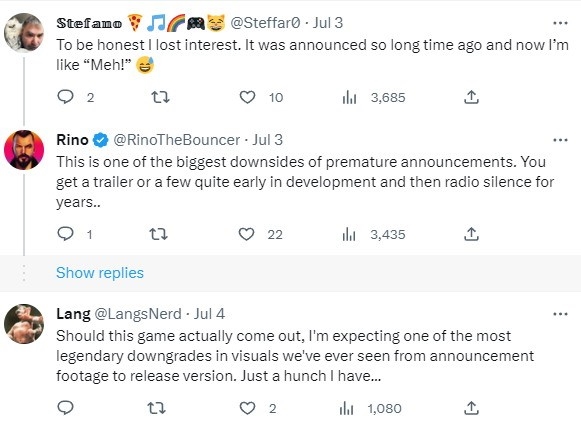The width and height of the screenshot is (581, 426).
Task: View analytics for Rino's tweet
Action: point(349,234)
